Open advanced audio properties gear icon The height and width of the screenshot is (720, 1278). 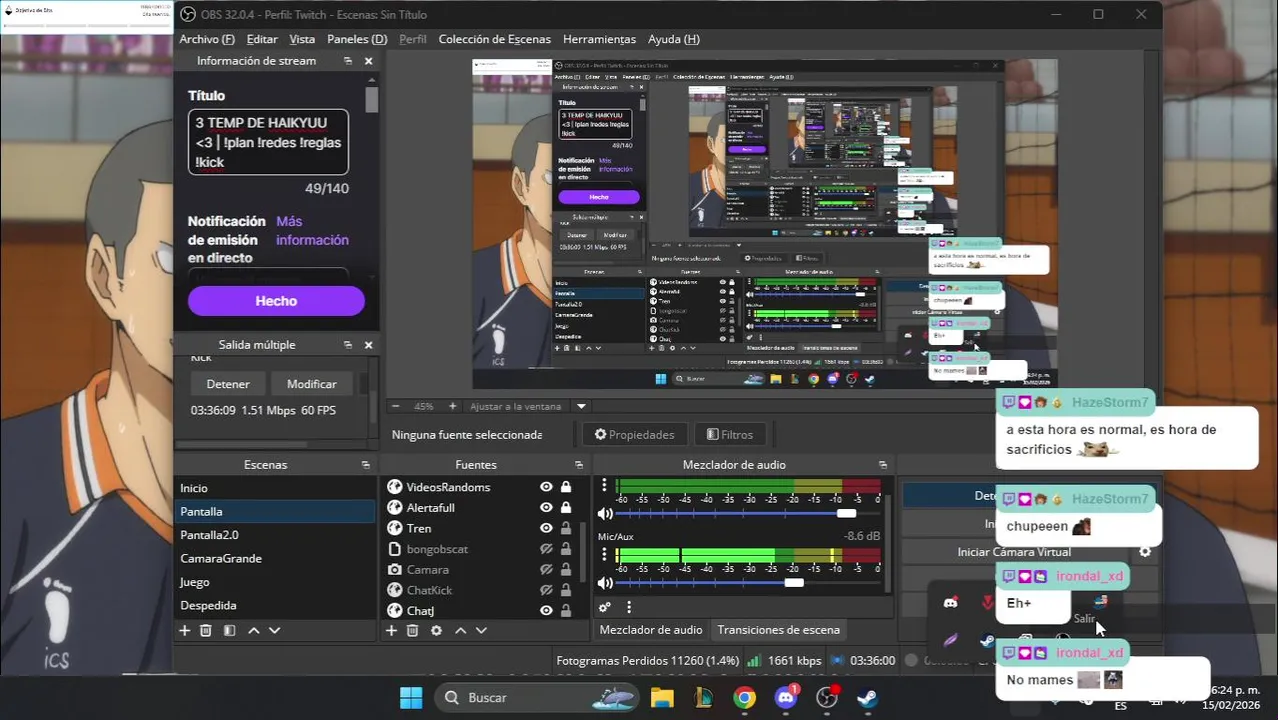point(605,607)
